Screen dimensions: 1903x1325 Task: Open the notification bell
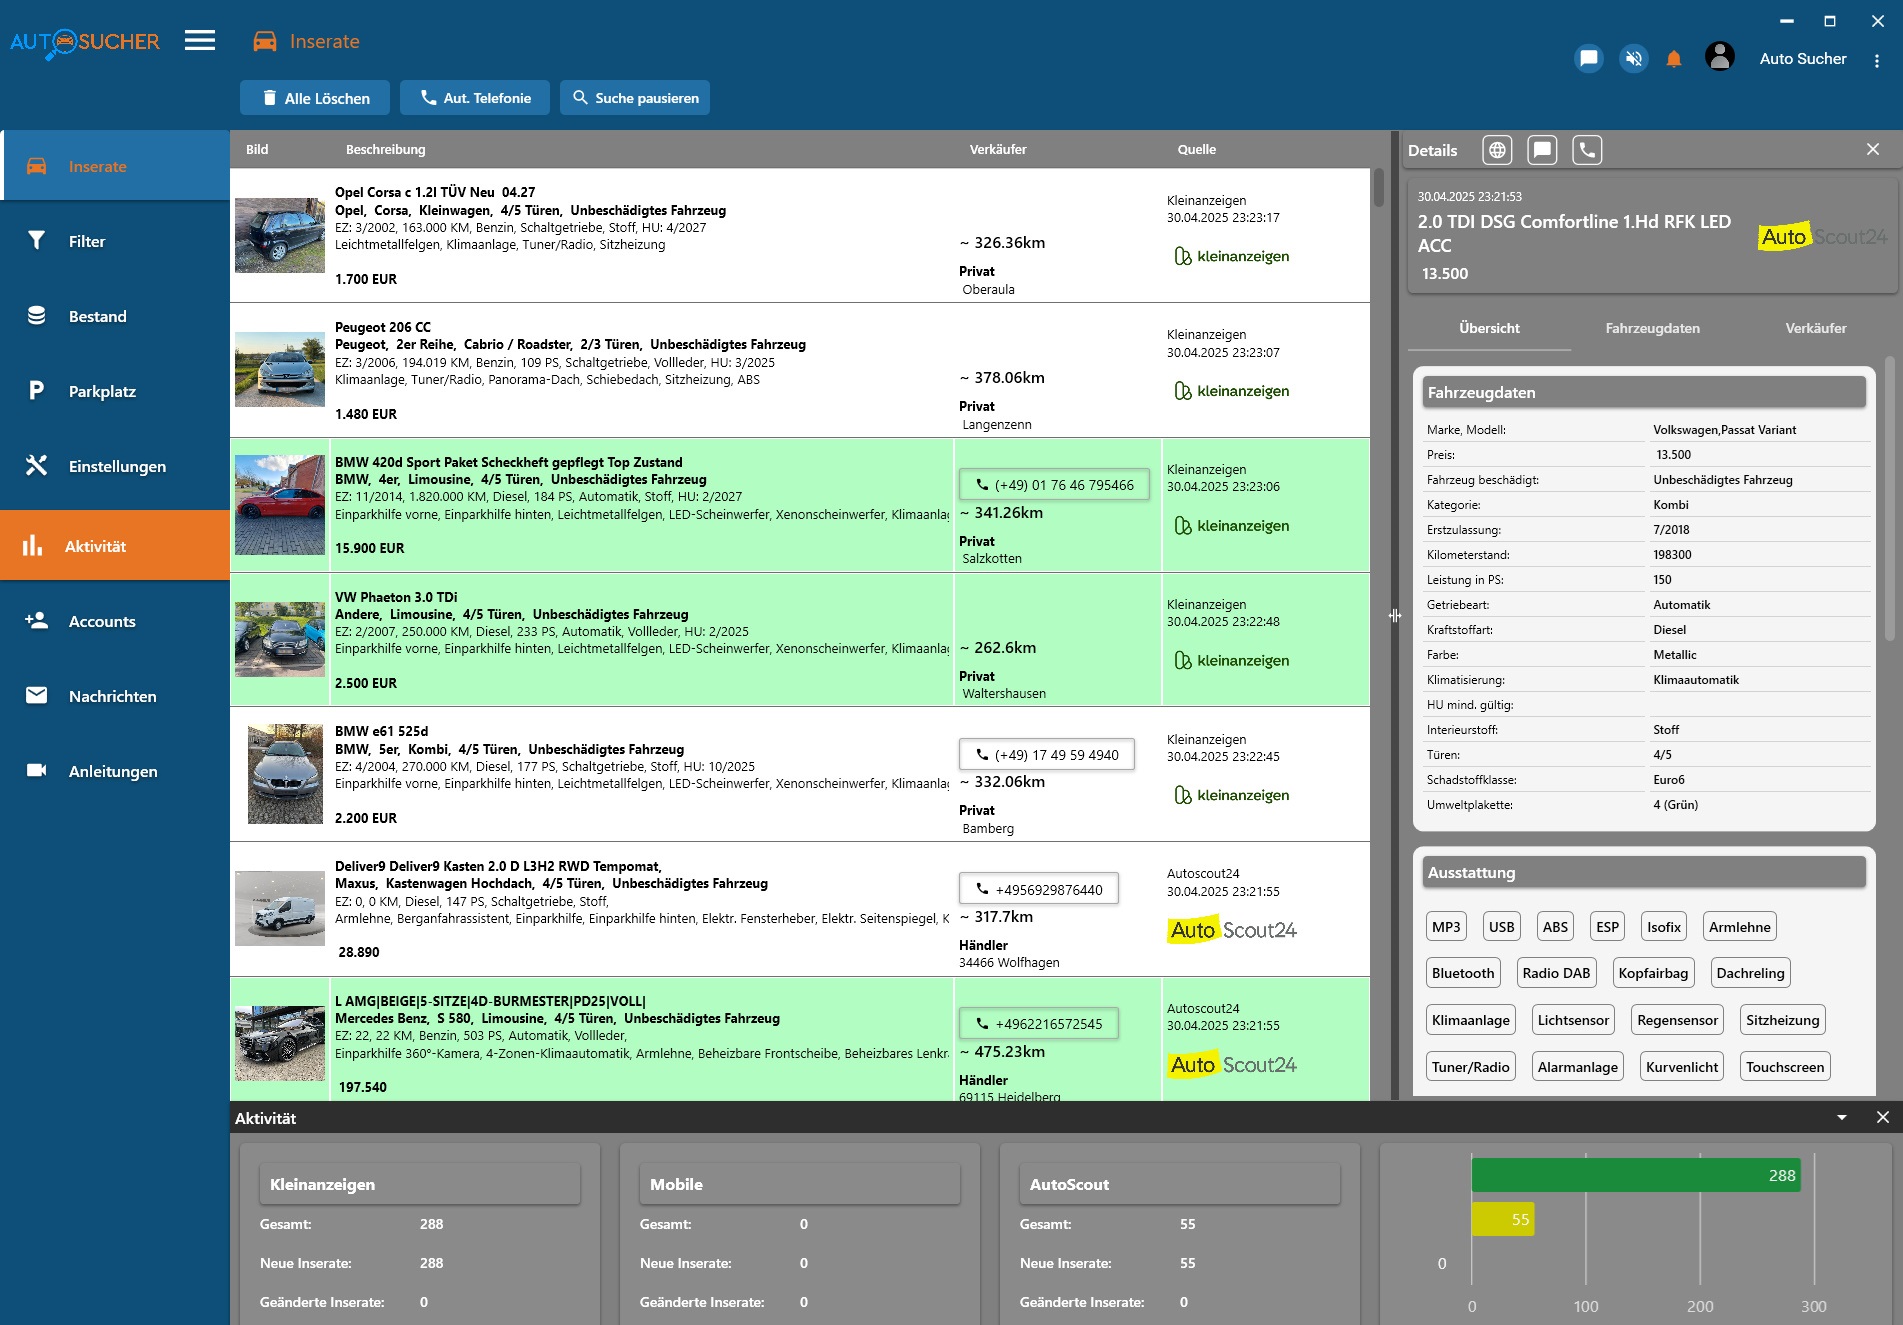pos(1674,59)
